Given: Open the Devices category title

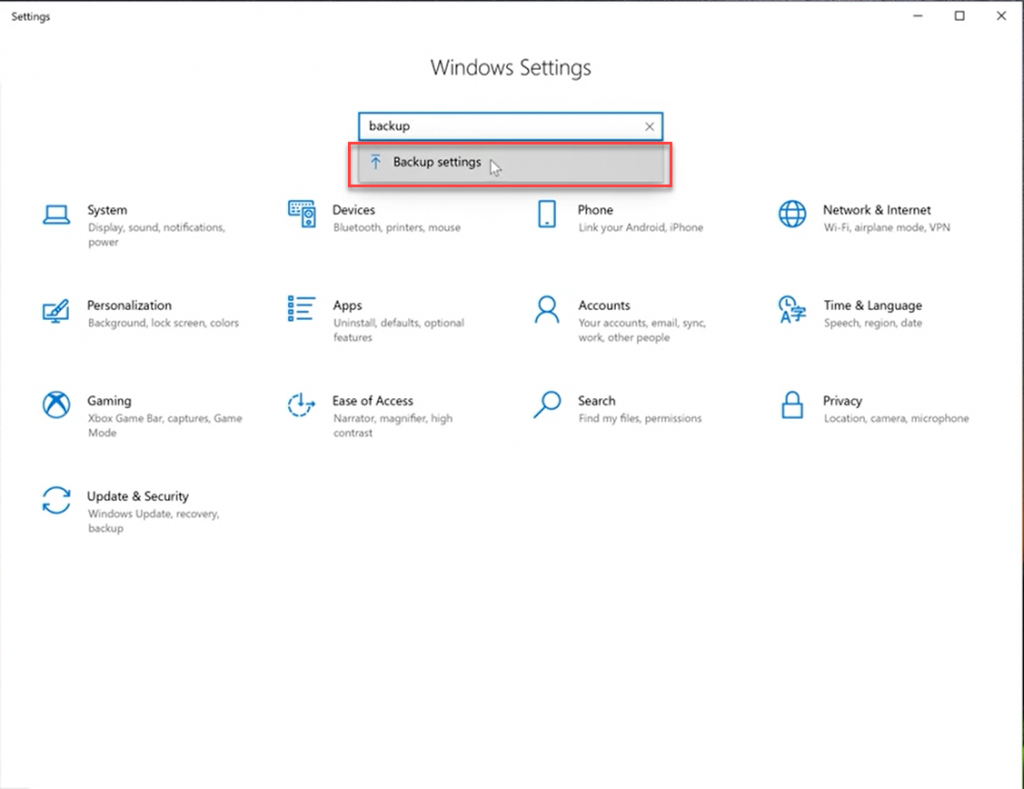Looking at the screenshot, I should (353, 210).
